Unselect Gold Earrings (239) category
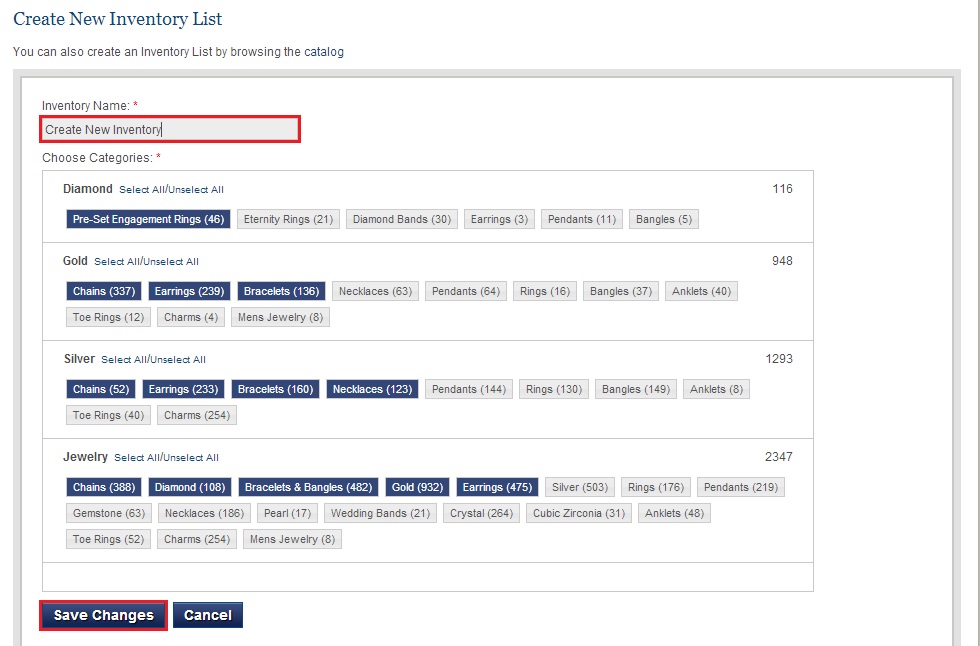980x646 pixels. (189, 291)
